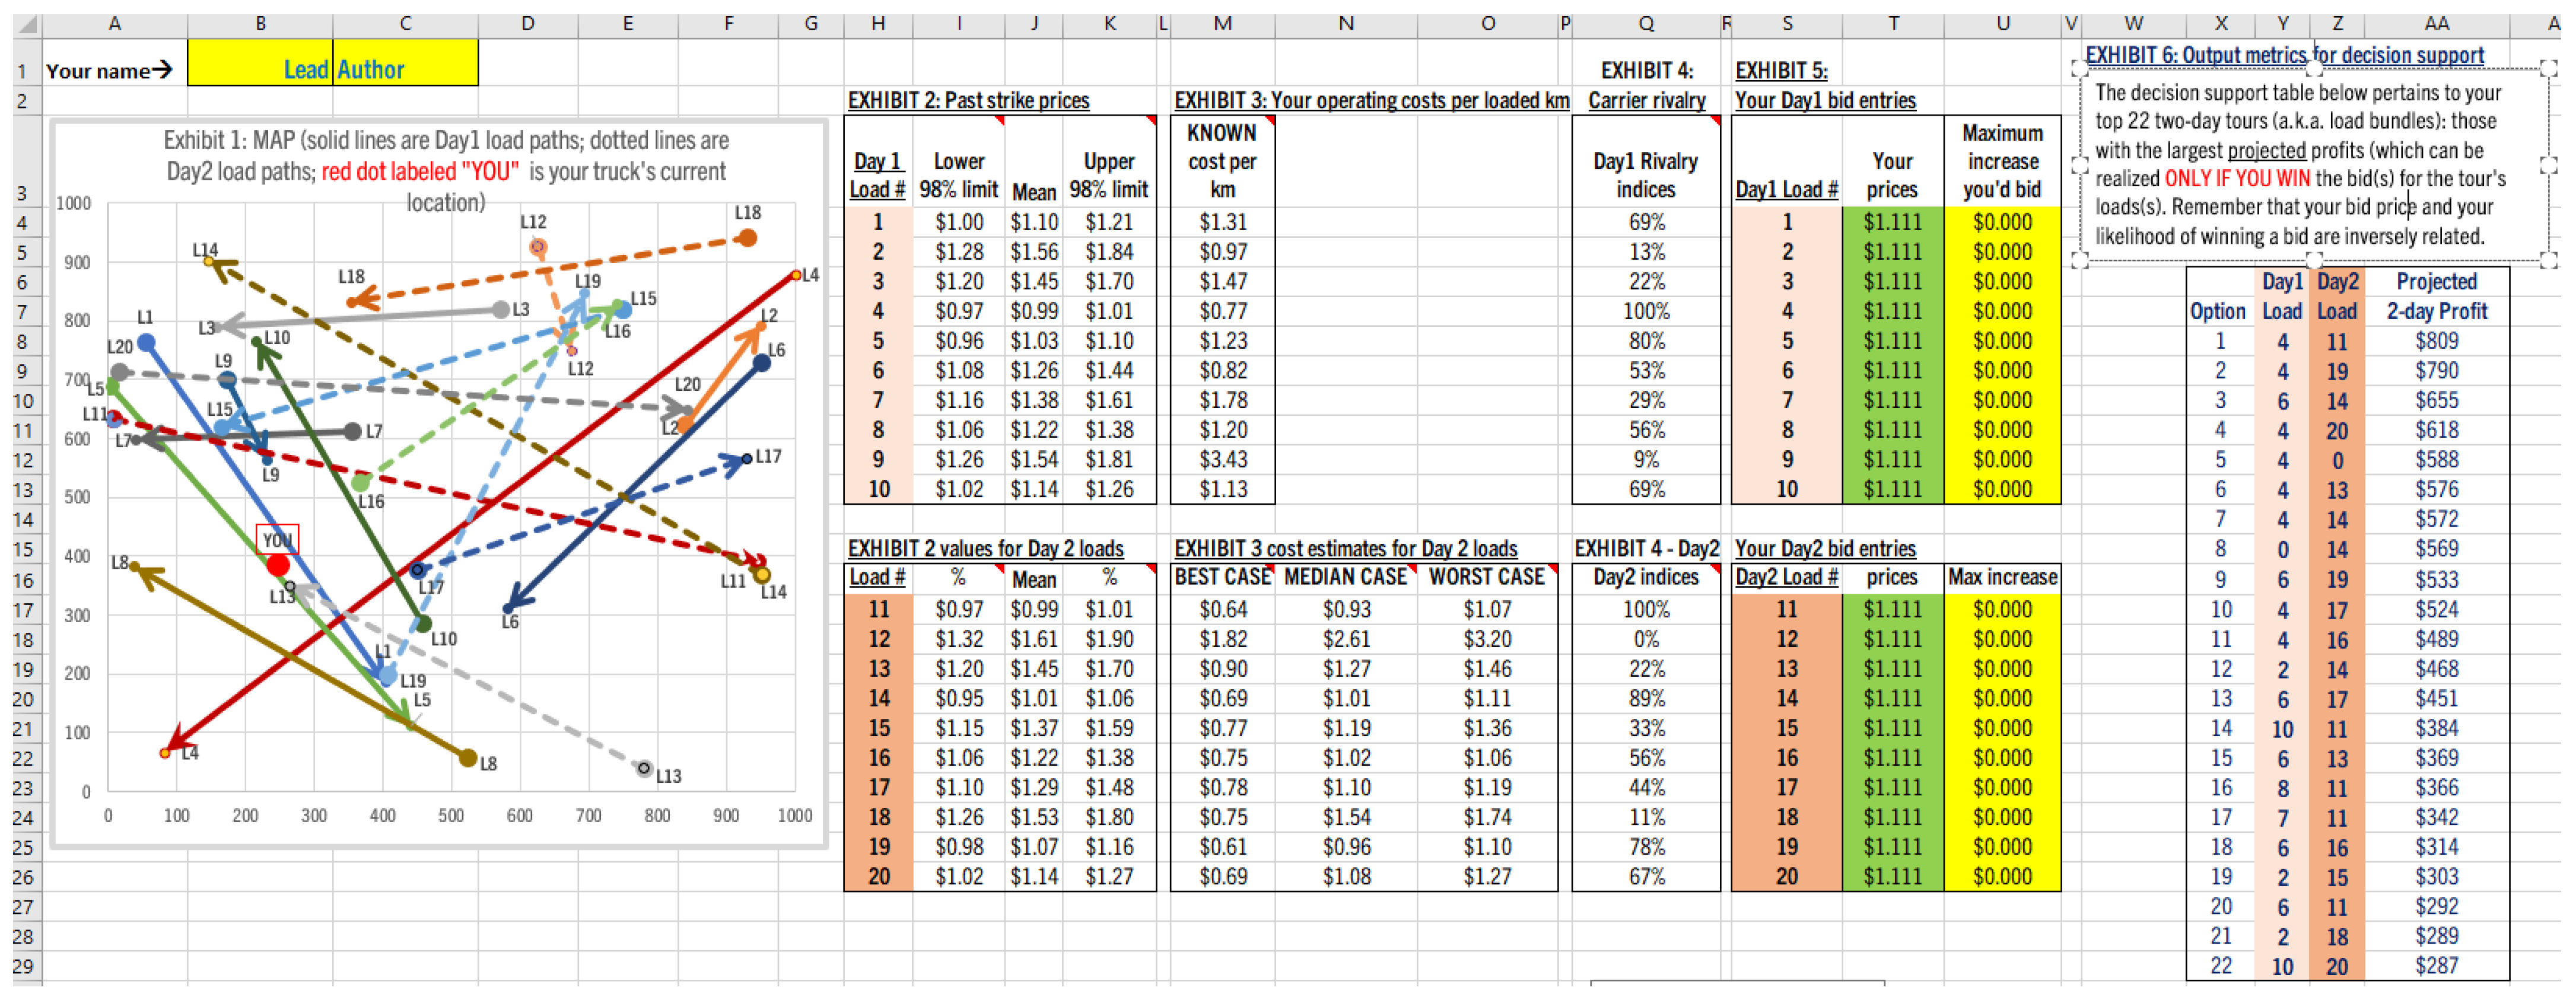
Task: Click the gray L13 hollow marker near the map bottom
Action: [x=645, y=769]
